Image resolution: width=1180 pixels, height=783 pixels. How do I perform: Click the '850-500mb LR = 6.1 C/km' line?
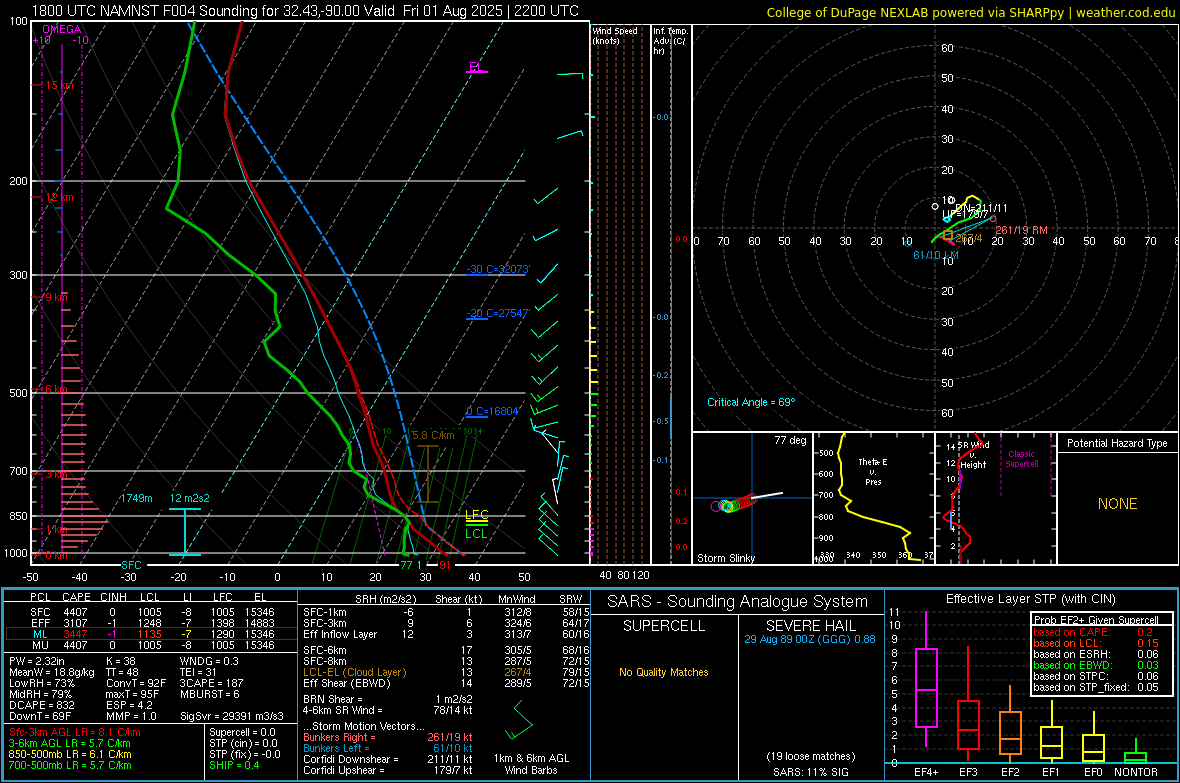coord(70,754)
